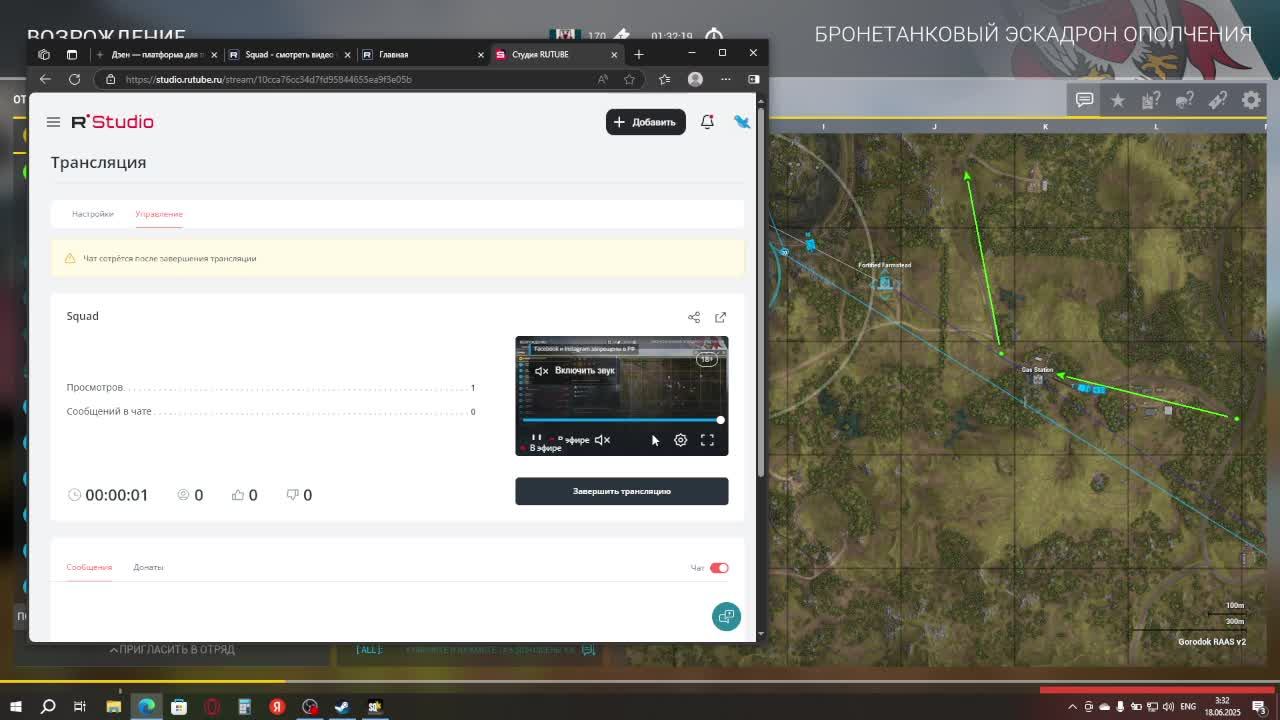Click the stream duration timer 00:00:01
The image size is (1280, 720).
(x=116, y=495)
